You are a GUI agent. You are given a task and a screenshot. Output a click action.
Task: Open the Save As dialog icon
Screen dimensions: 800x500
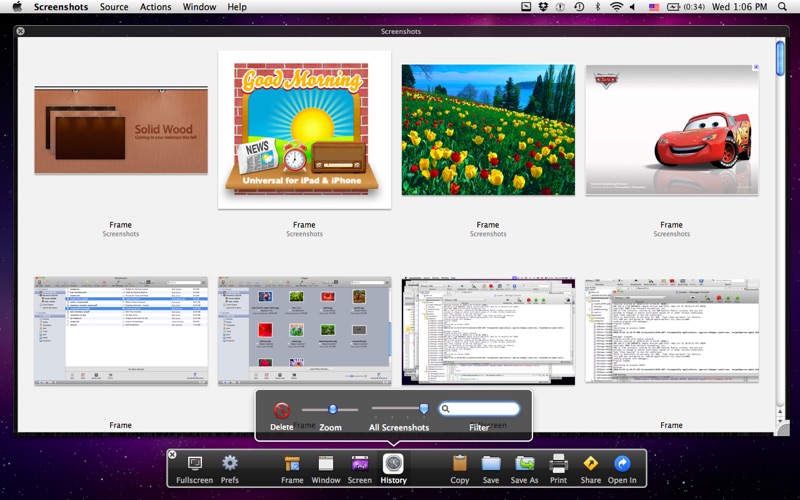point(524,464)
